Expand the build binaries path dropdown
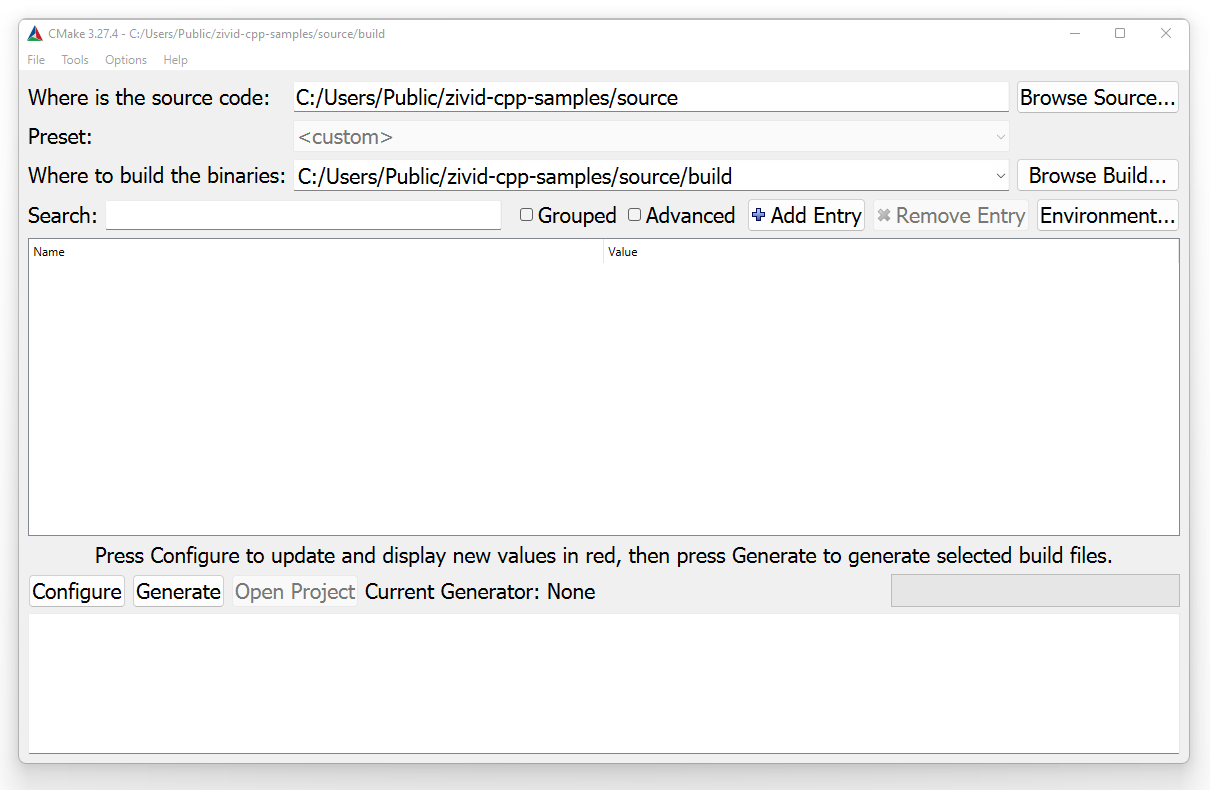Image resolution: width=1210 pixels, height=790 pixels. pos(1001,176)
